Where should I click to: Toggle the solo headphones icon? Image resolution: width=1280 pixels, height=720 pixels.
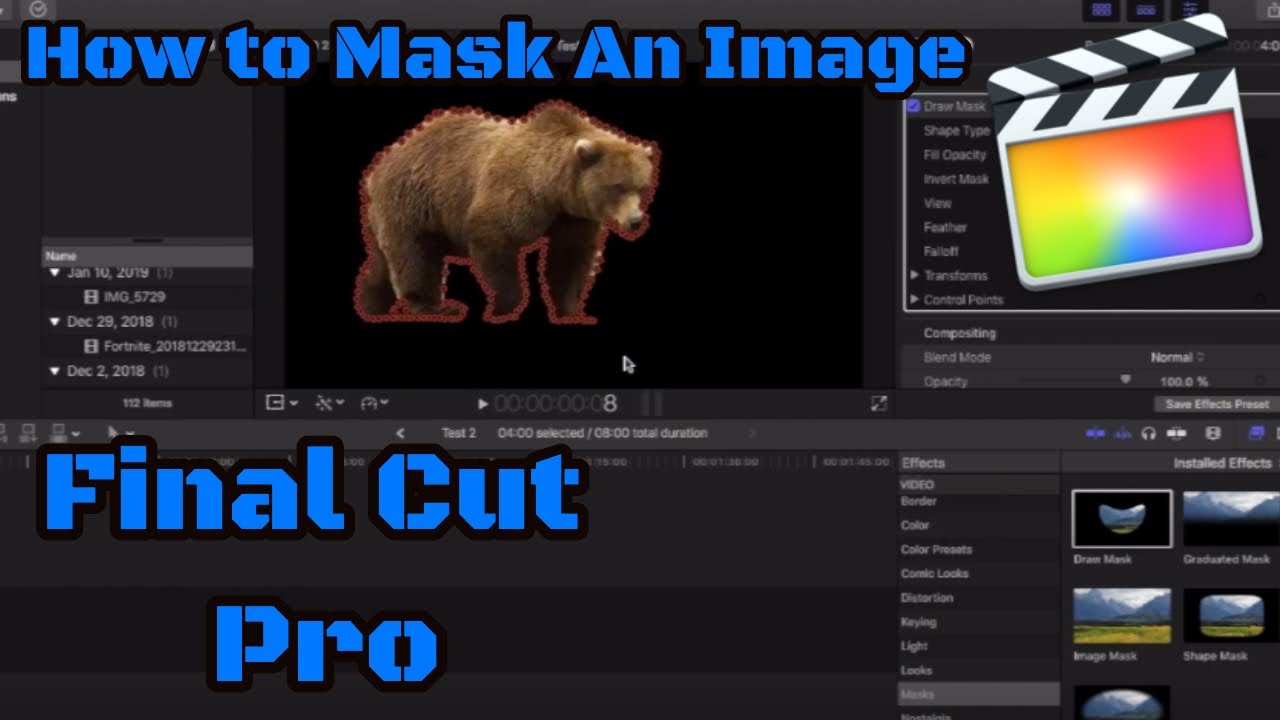click(1148, 433)
